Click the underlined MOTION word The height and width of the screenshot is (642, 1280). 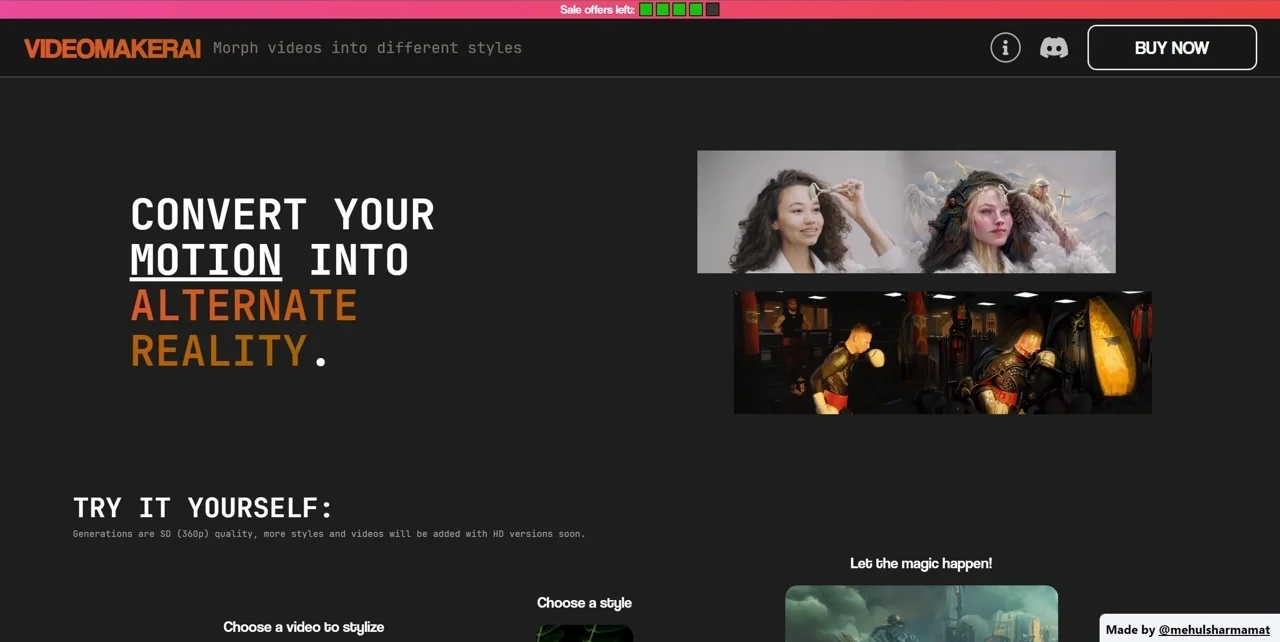pos(206,260)
